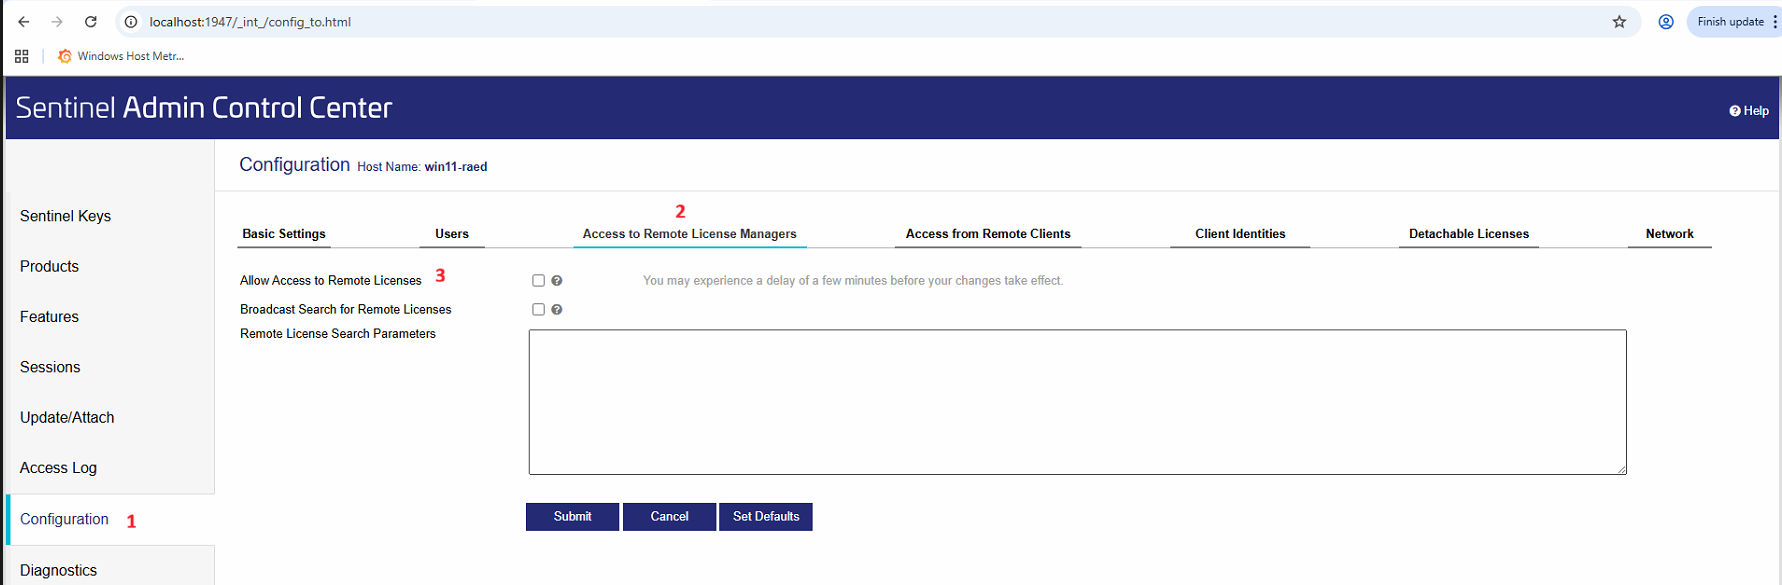Open Update/Attach in the sidebar

(x=67, y=418)
